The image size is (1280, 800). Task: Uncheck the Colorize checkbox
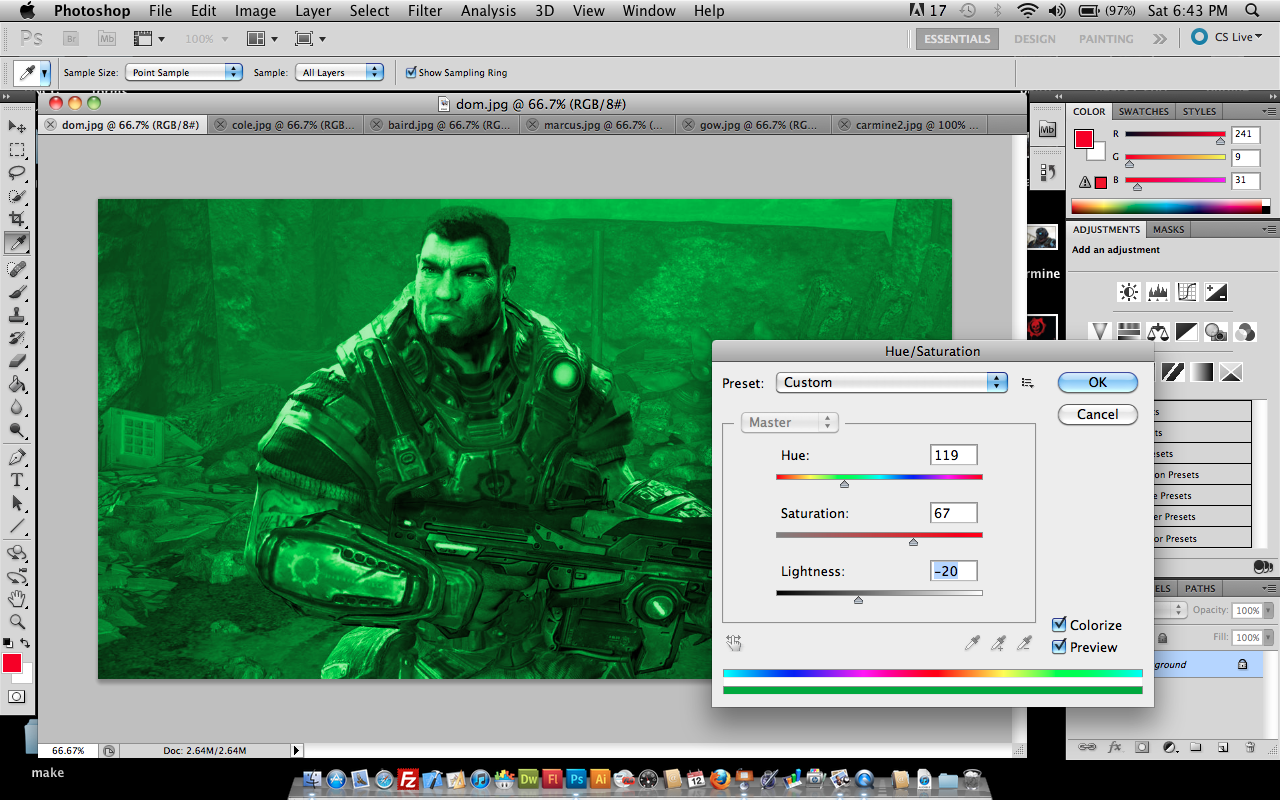1059,625
